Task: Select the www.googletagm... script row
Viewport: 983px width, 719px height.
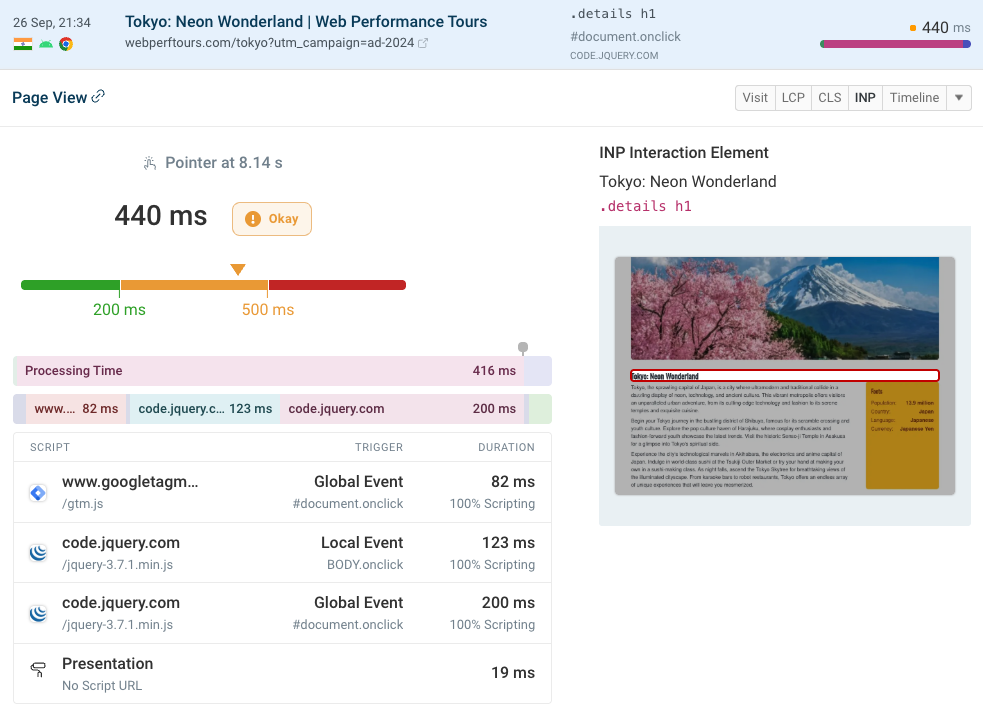Action: point(282,492)
